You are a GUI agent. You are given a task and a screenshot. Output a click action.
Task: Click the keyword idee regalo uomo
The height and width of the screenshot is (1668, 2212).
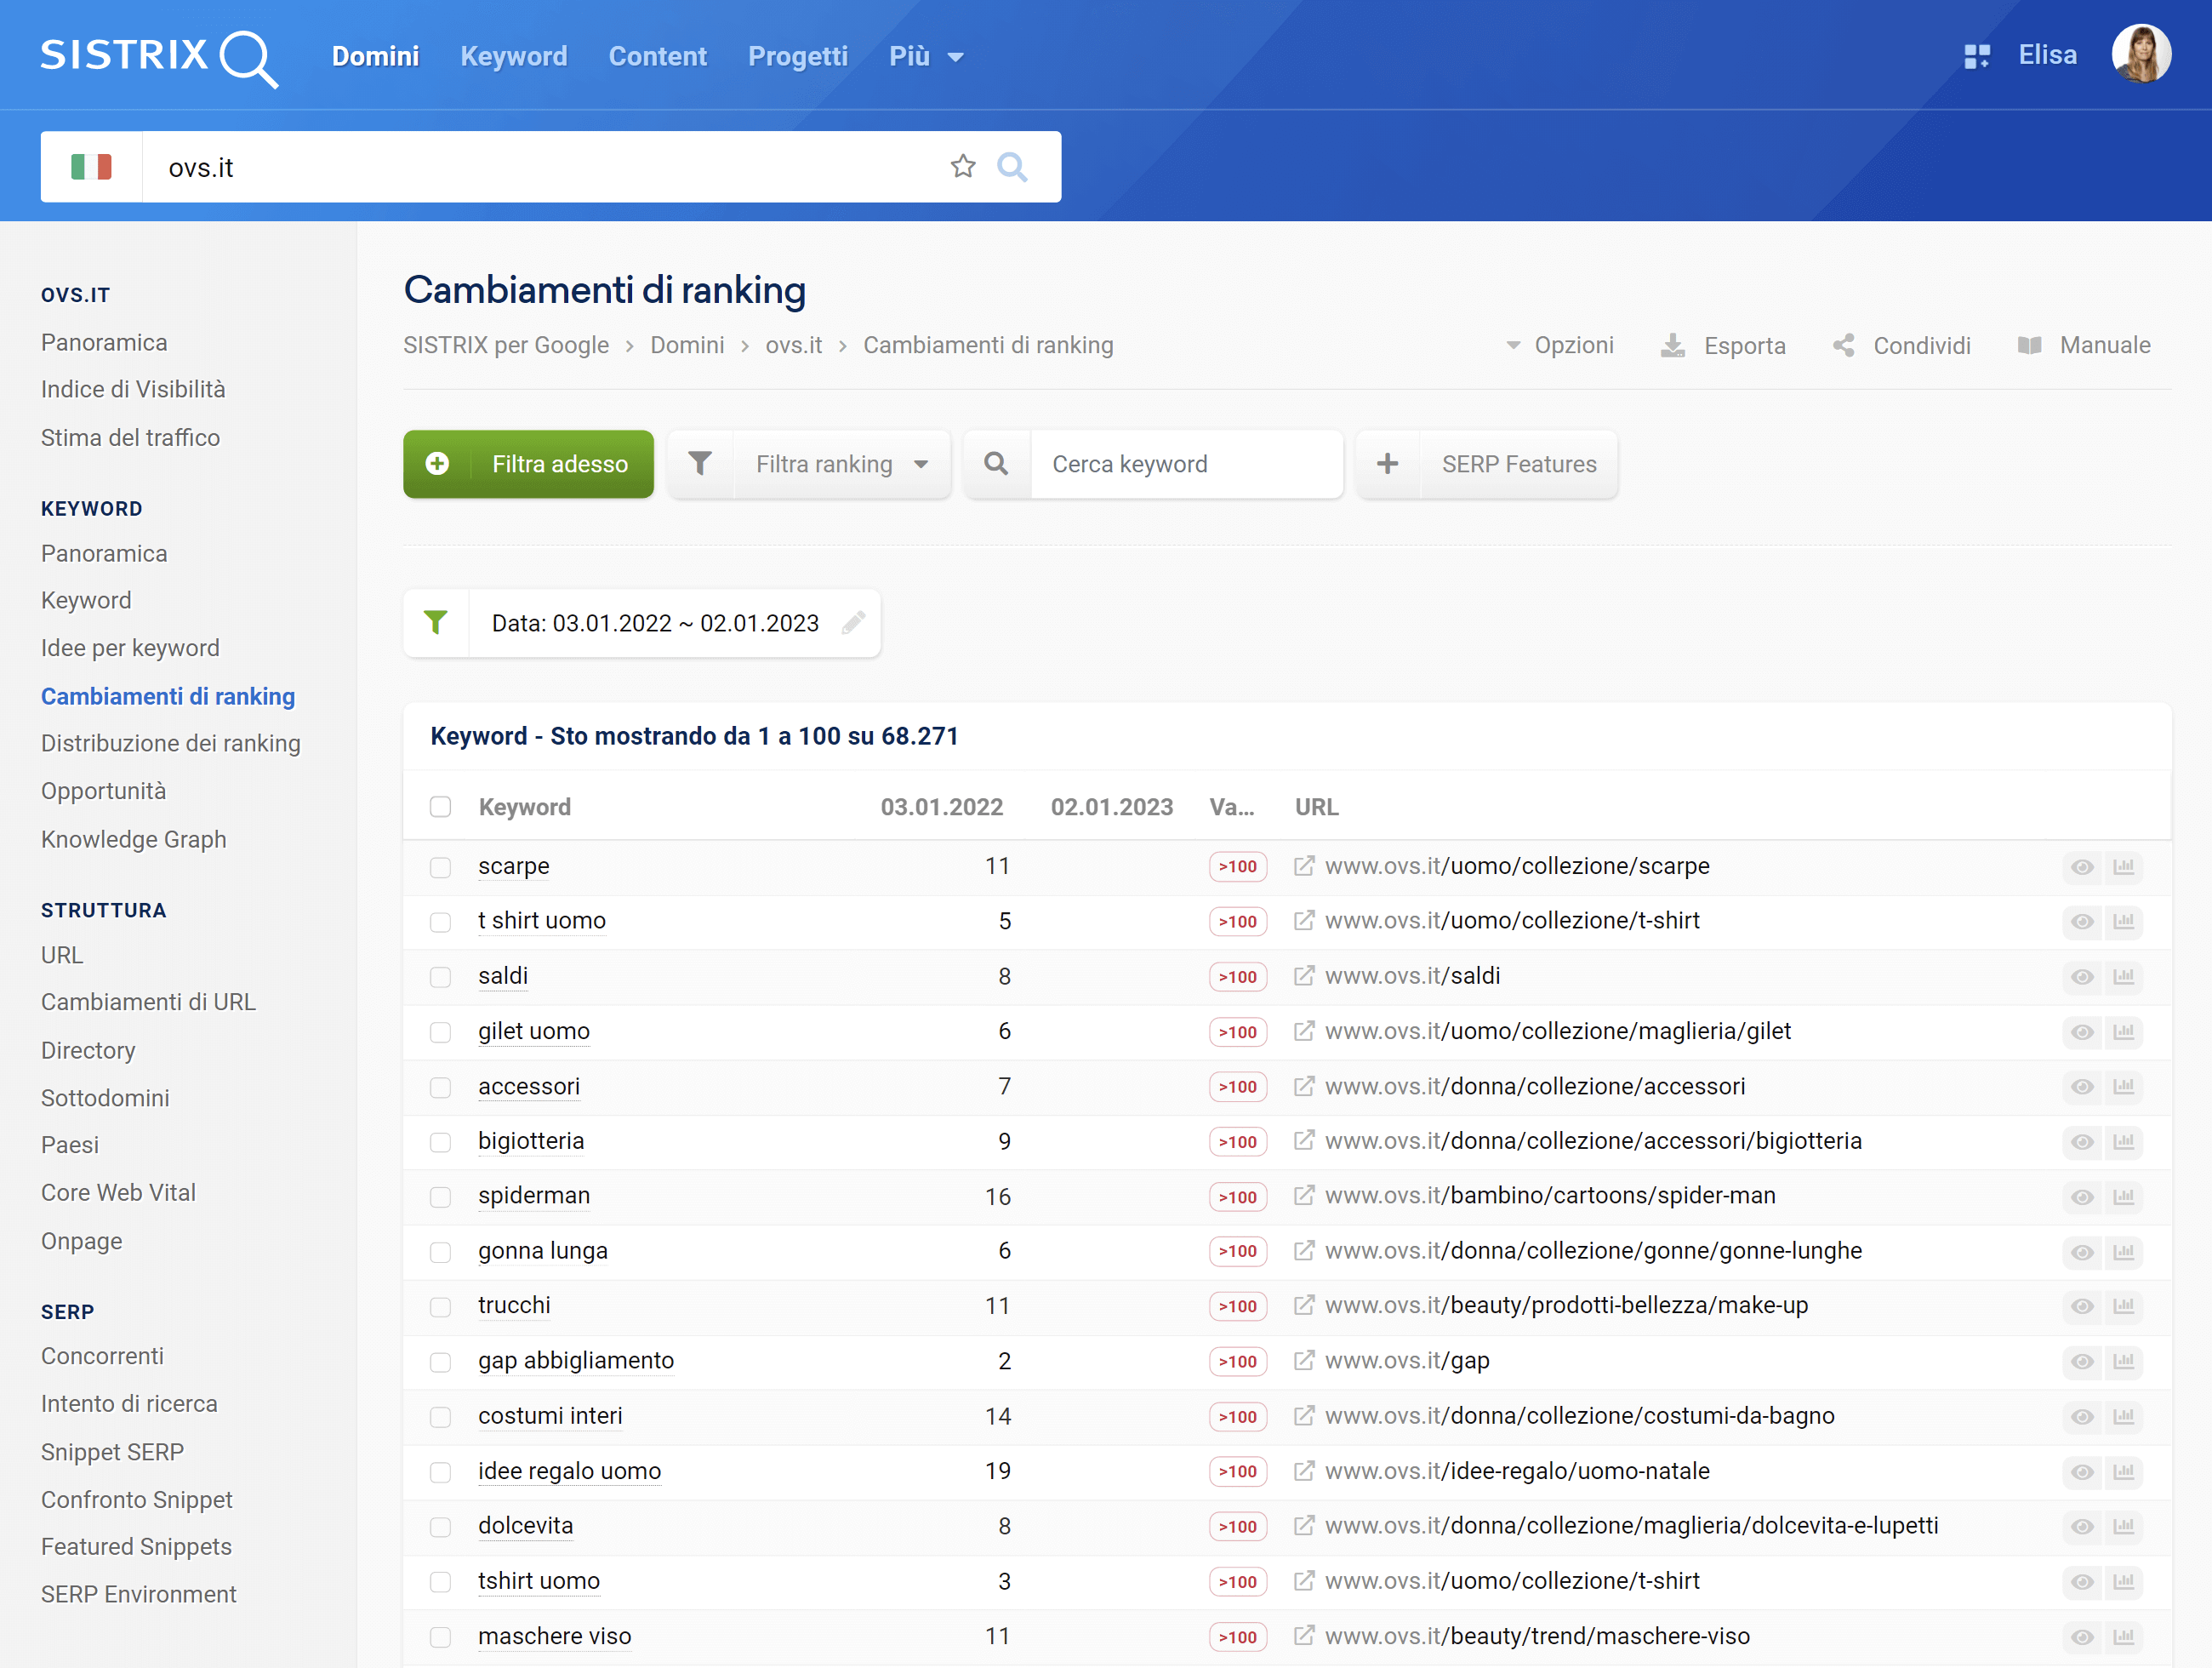click(x=569, y=1471)
